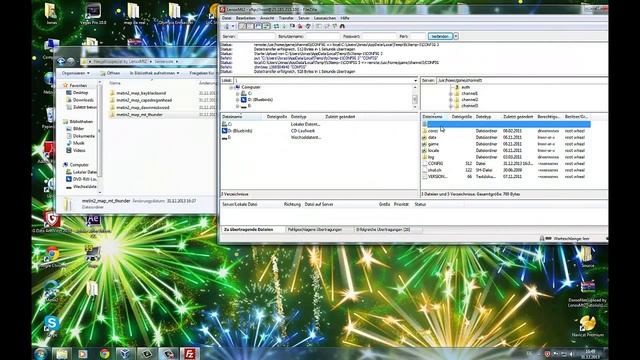Toggle transfer queue display in toolbar

click(267, 26)
